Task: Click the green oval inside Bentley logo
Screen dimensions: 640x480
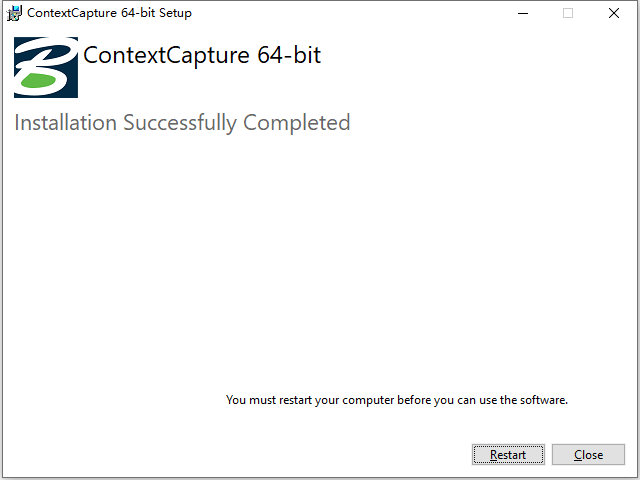Action: (x=38, y=80)
